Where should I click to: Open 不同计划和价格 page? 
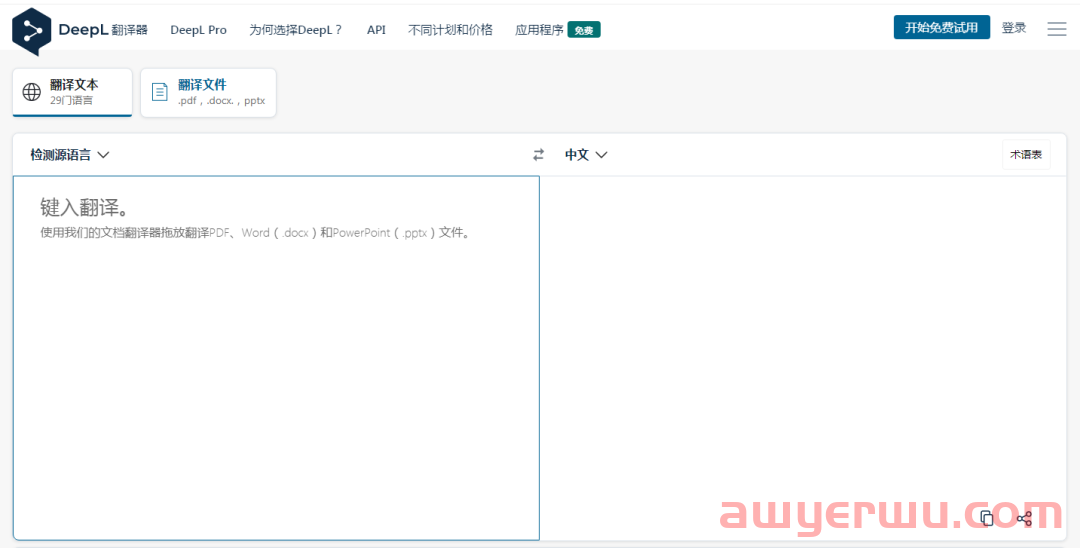pyautogui.click(x=450, y=30)
